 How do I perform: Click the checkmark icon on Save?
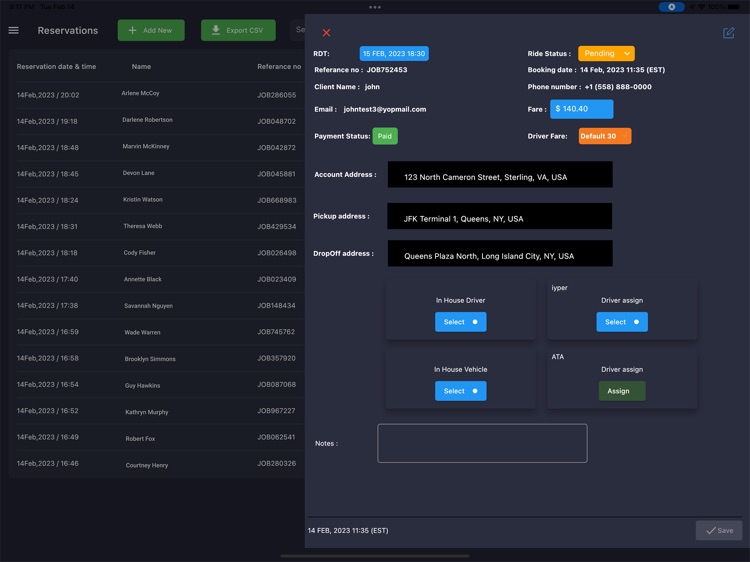click(x=711, y=530)
